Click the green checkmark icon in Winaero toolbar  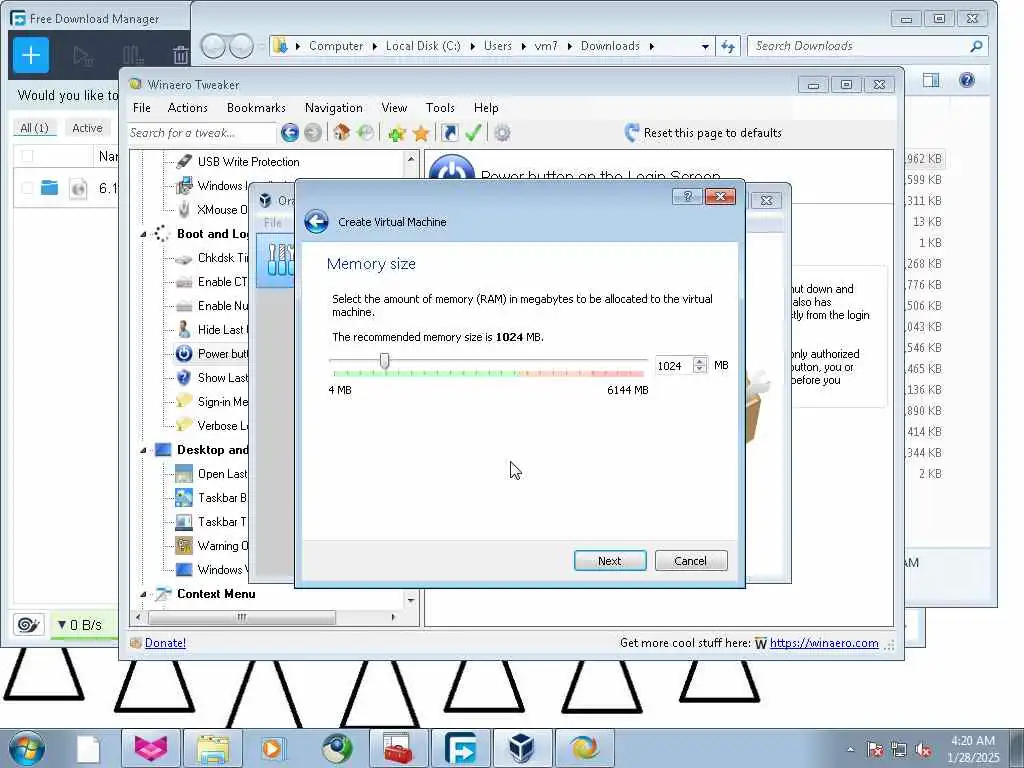(473, 133)
